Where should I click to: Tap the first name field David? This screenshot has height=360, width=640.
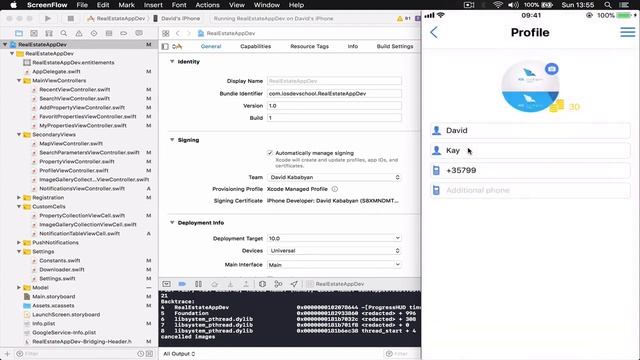(530, 131)
